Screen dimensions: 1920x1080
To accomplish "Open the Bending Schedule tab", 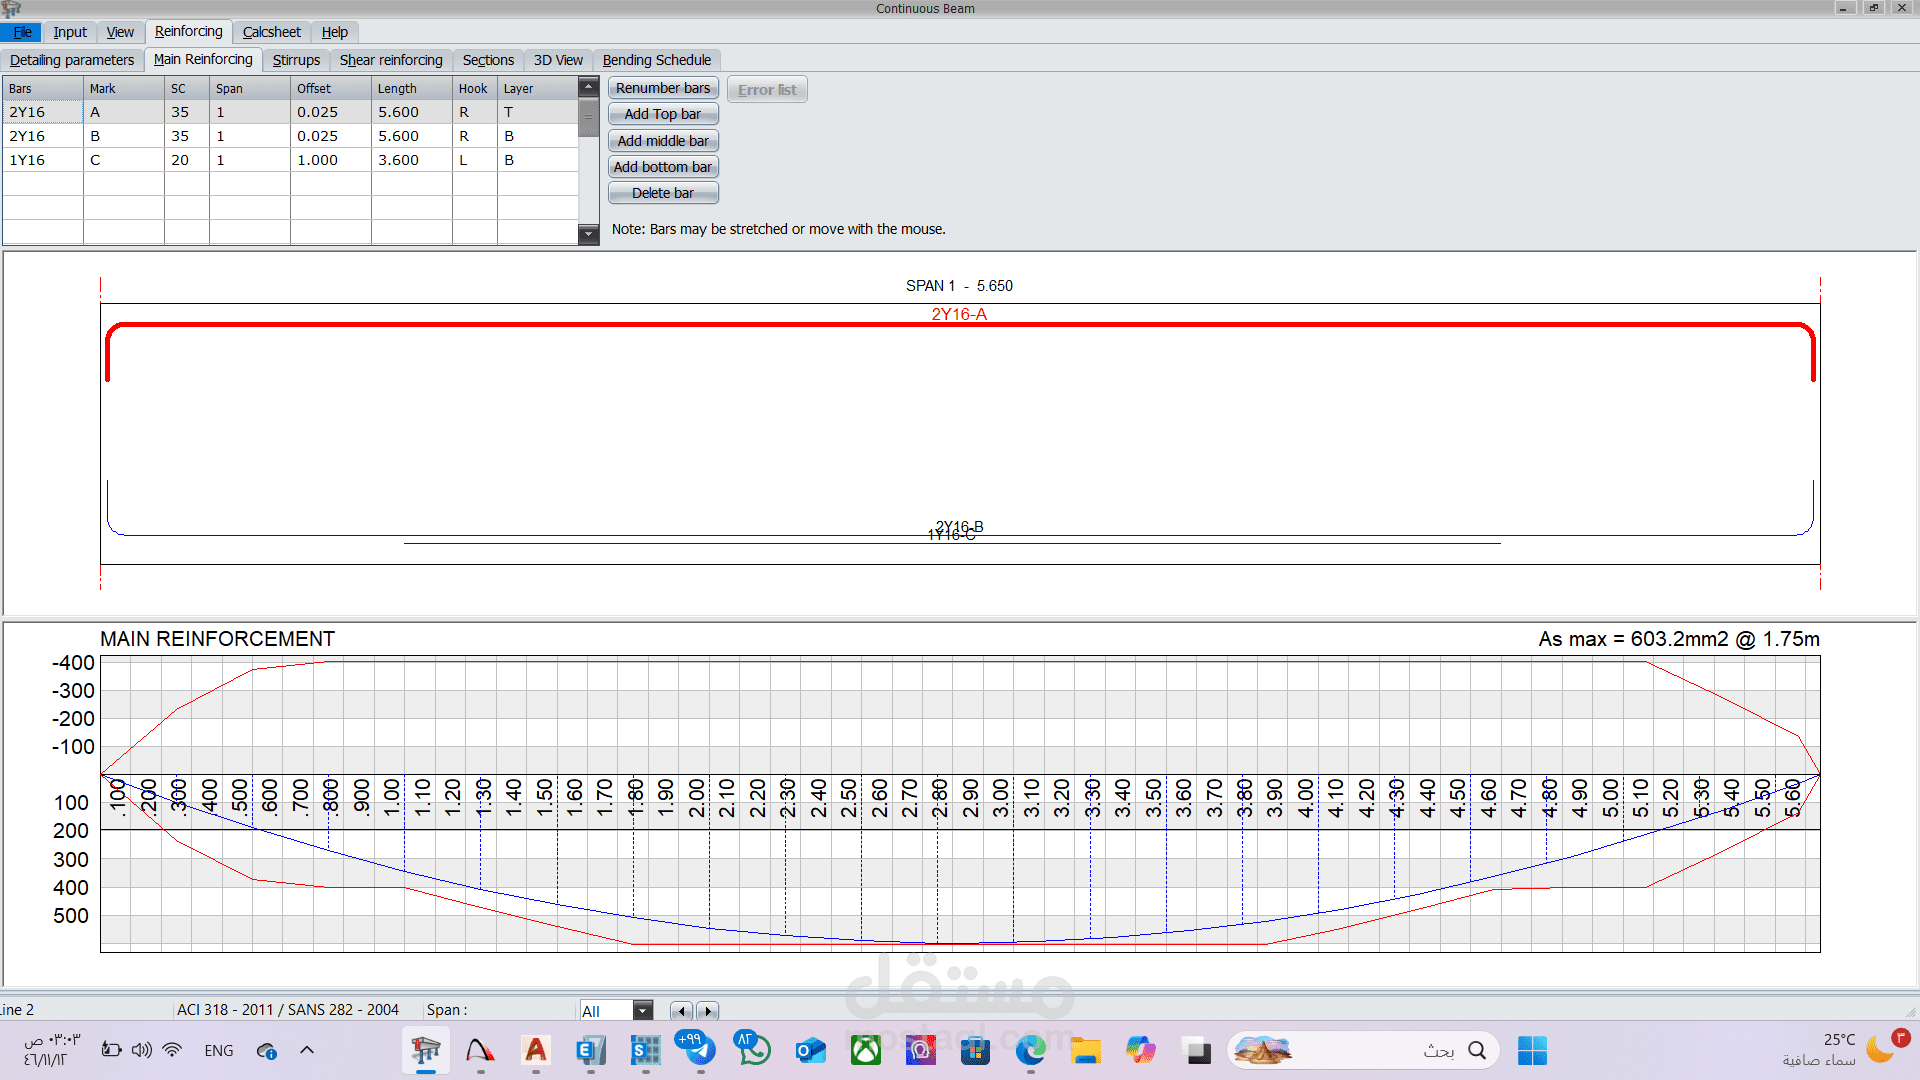I will coord(656,60).
